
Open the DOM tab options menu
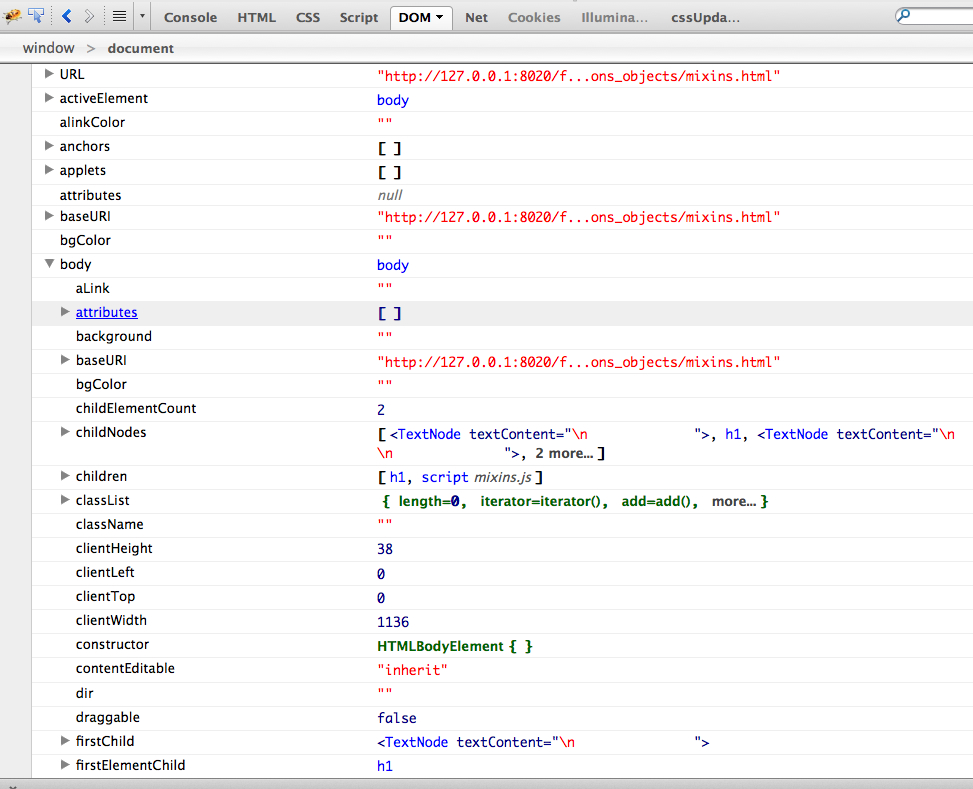coord(440,17)
